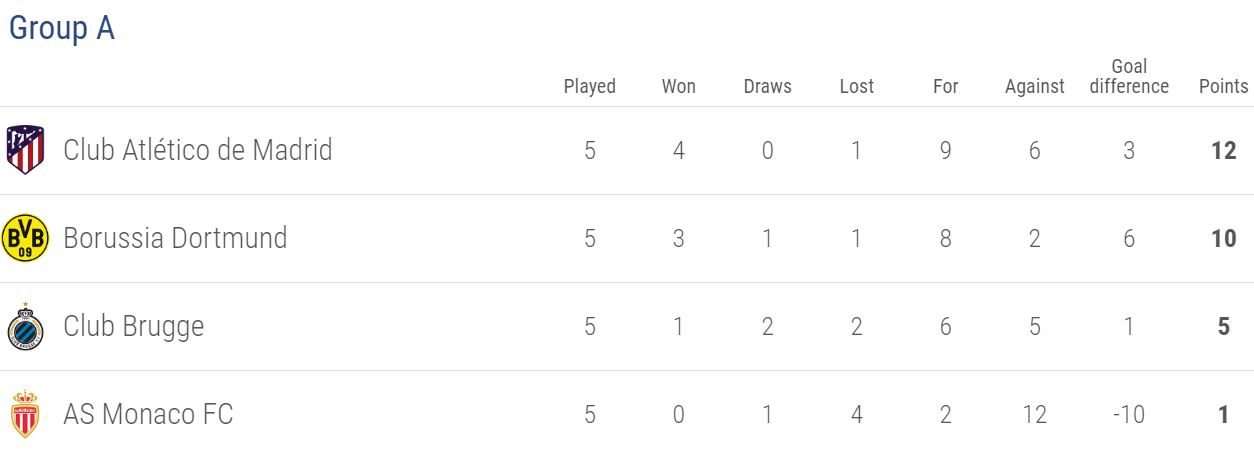Click the Played column header
Image resolution: width=1254 pixels, height=450 pixels.
(590, 86)
